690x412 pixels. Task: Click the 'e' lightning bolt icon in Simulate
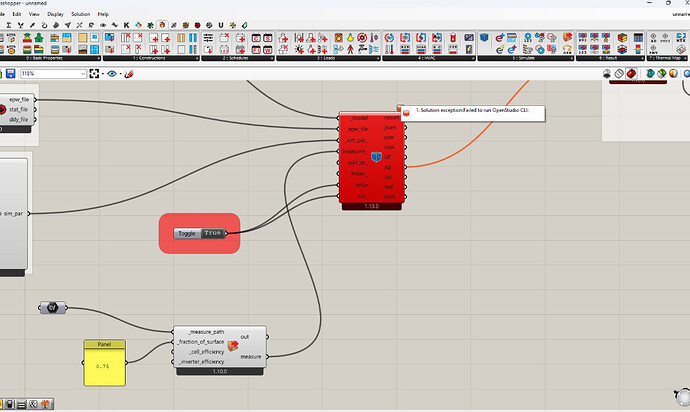(499, 49)
